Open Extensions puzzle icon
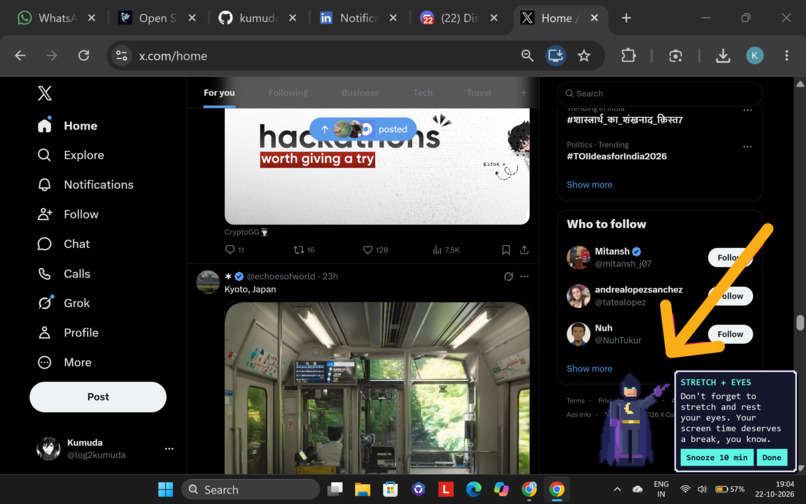 (x=628, y=56)
